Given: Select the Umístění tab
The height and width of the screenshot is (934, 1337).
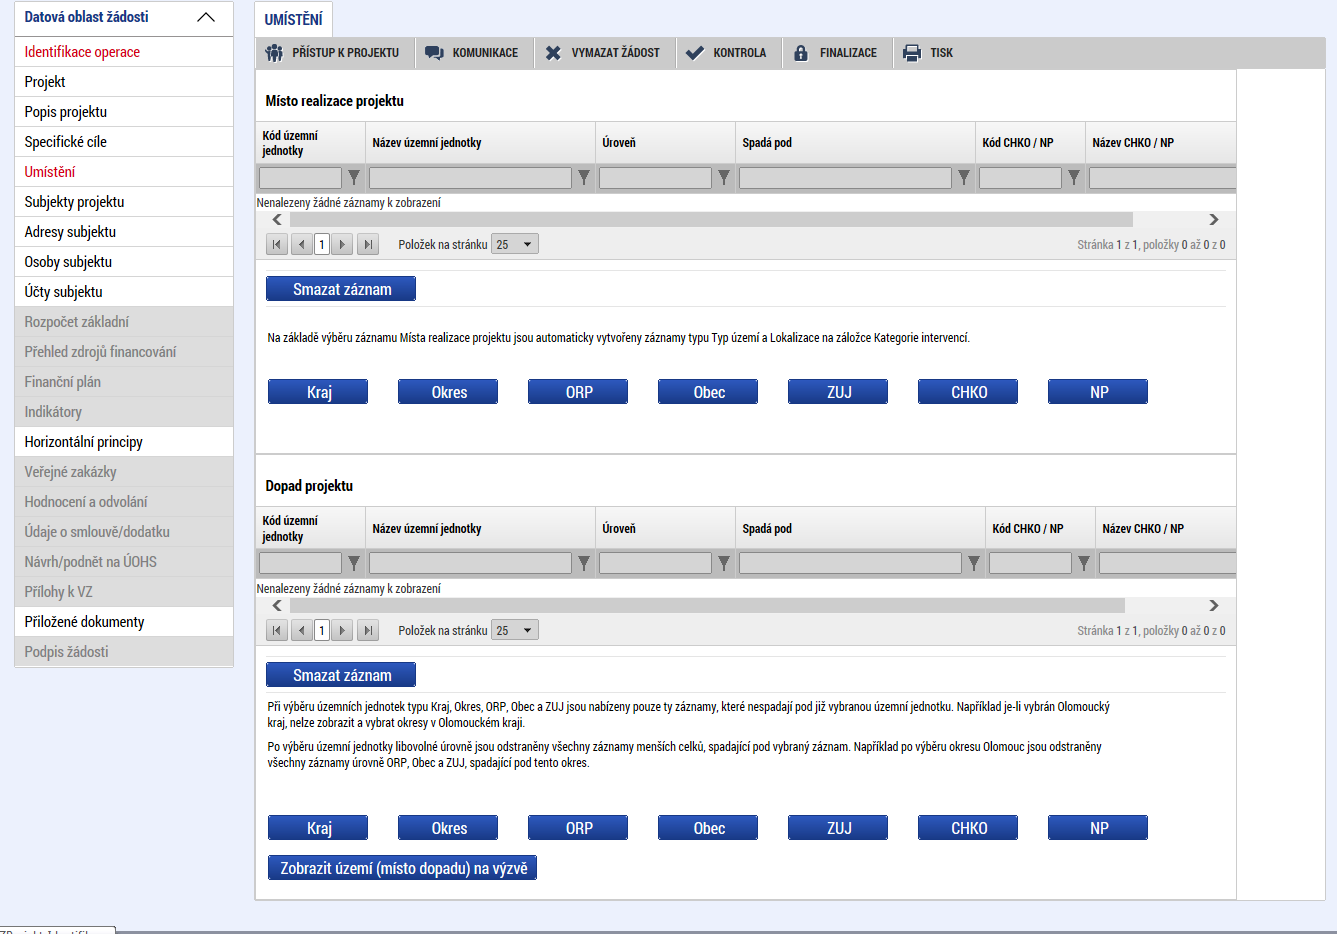Looking at the screenshot, I should [x=294, y=20].
